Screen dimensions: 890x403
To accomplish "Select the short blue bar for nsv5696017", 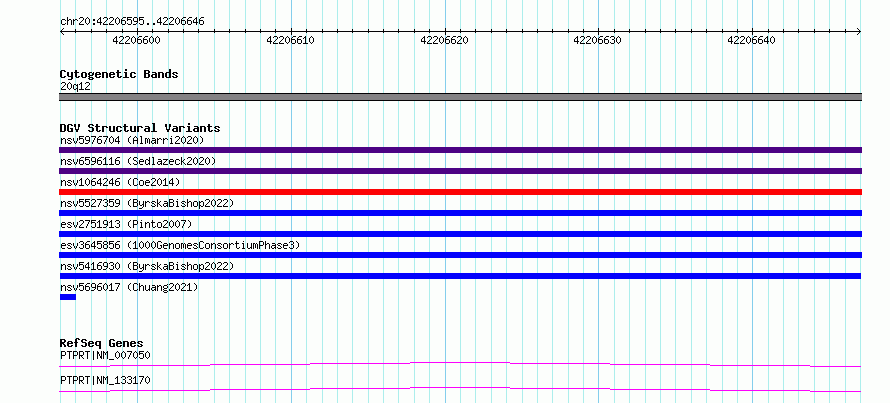I will [68, 297].
